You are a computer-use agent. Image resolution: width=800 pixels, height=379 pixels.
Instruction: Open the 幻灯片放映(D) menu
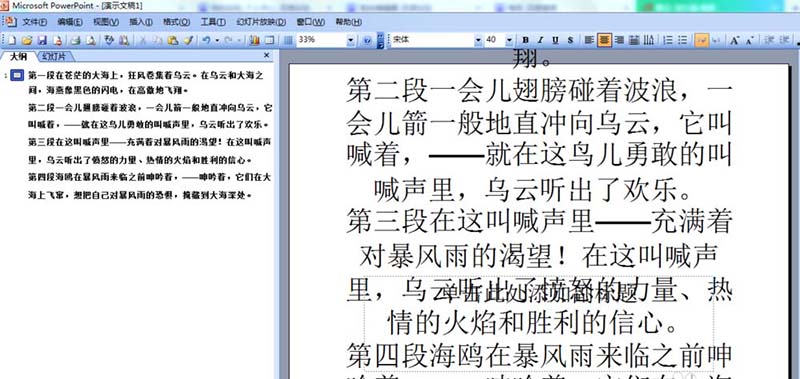tap(261, 22)
